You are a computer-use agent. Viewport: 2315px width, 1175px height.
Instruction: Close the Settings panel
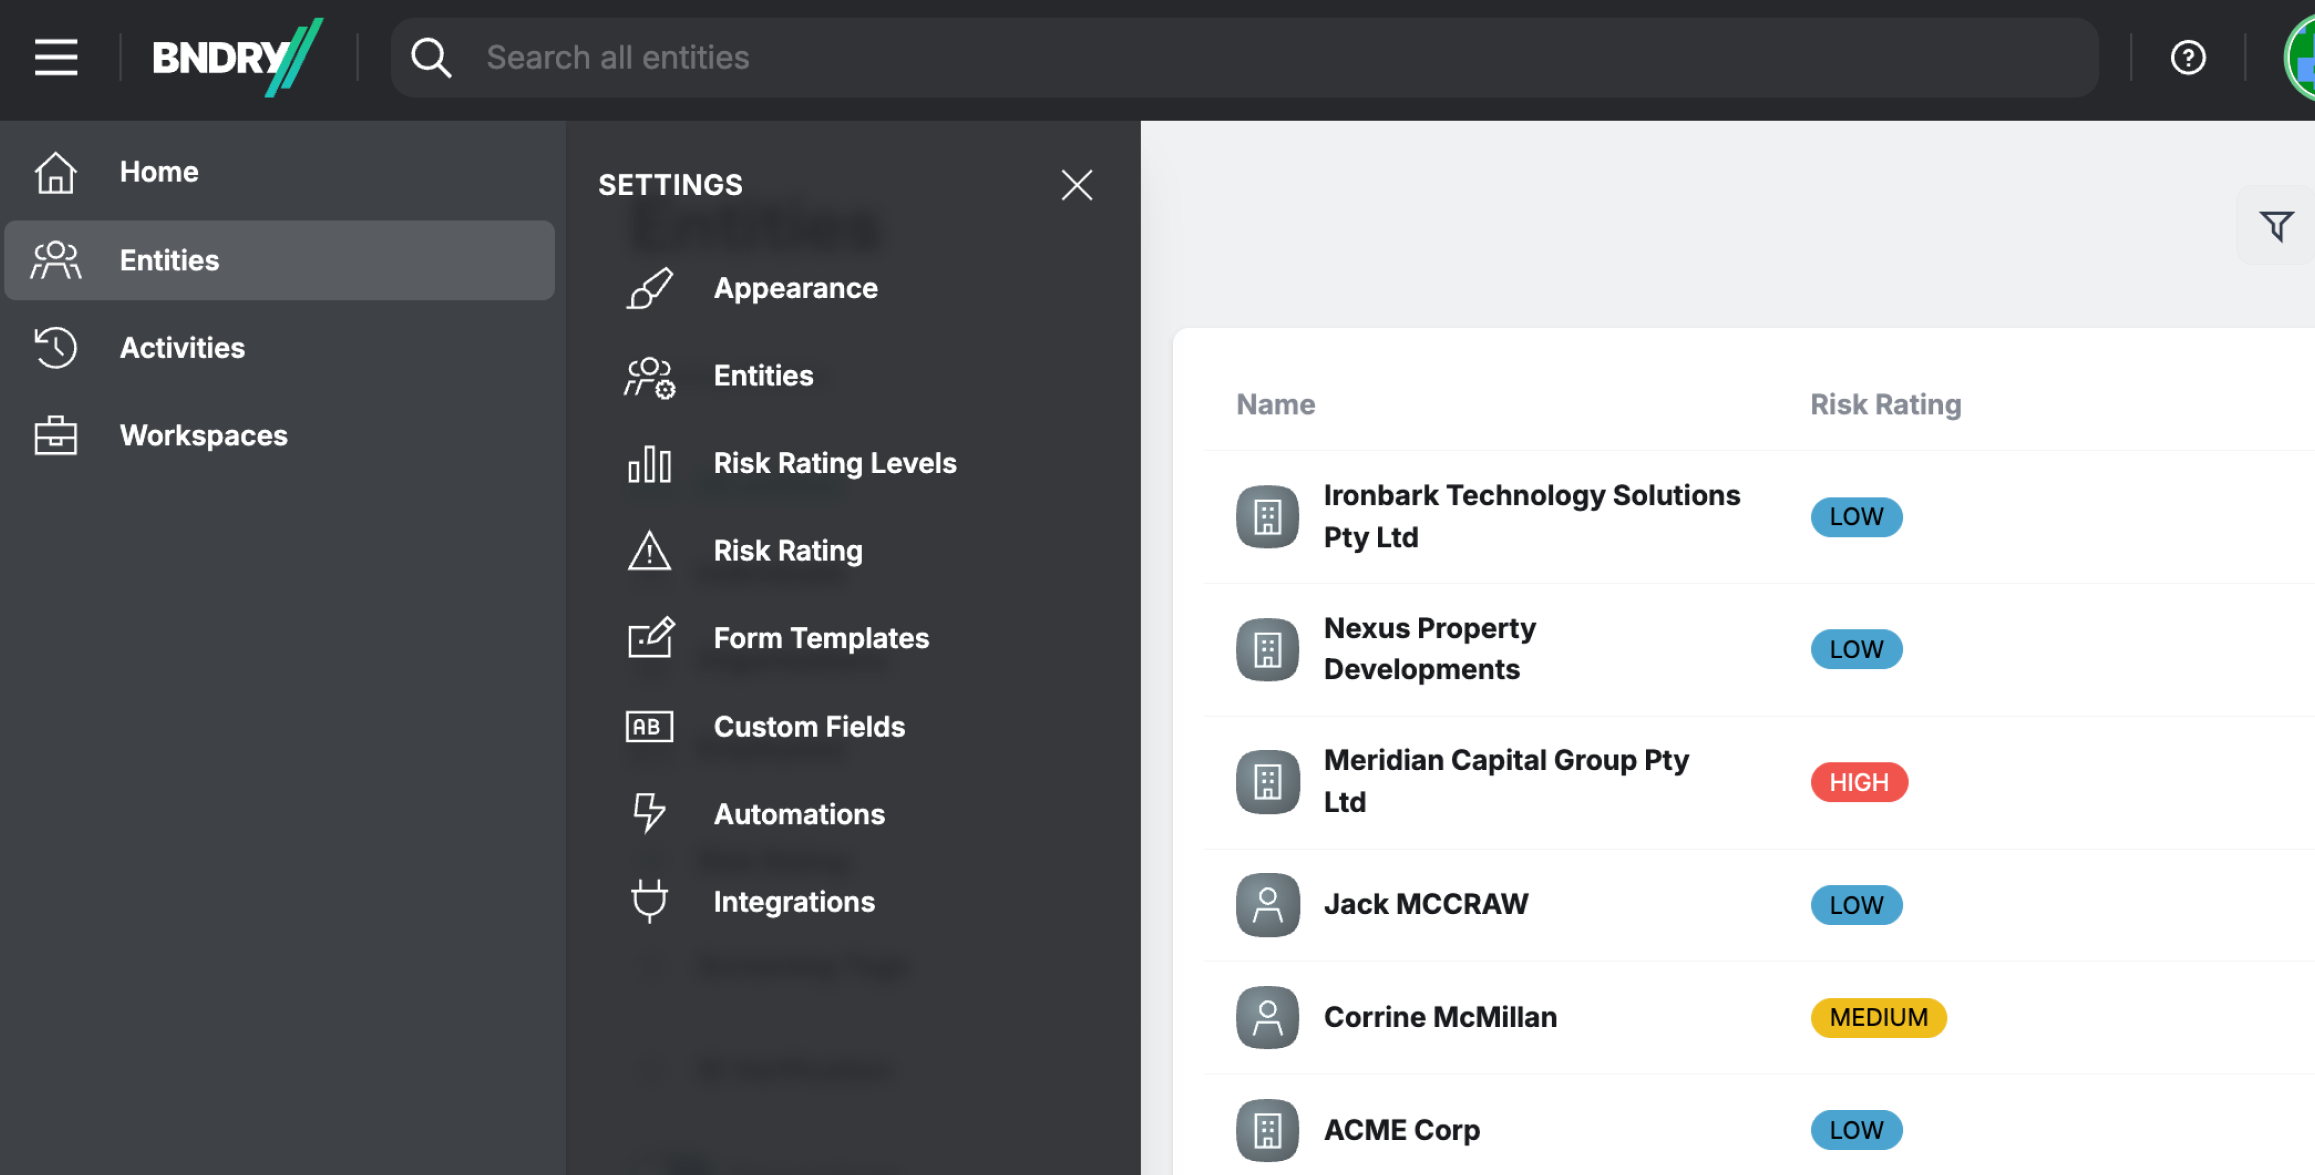pyautogui.click(x=1077, y=185)
